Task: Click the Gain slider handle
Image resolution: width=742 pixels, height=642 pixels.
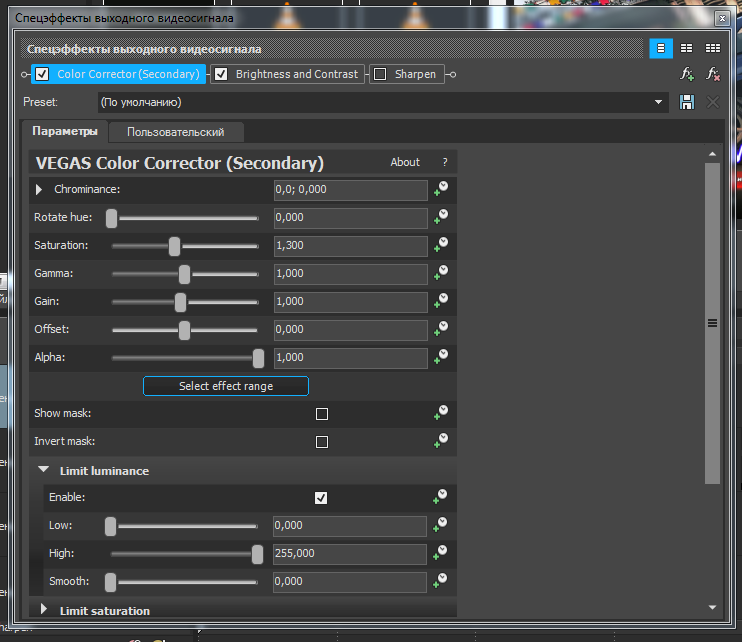Action: point(180,302)
